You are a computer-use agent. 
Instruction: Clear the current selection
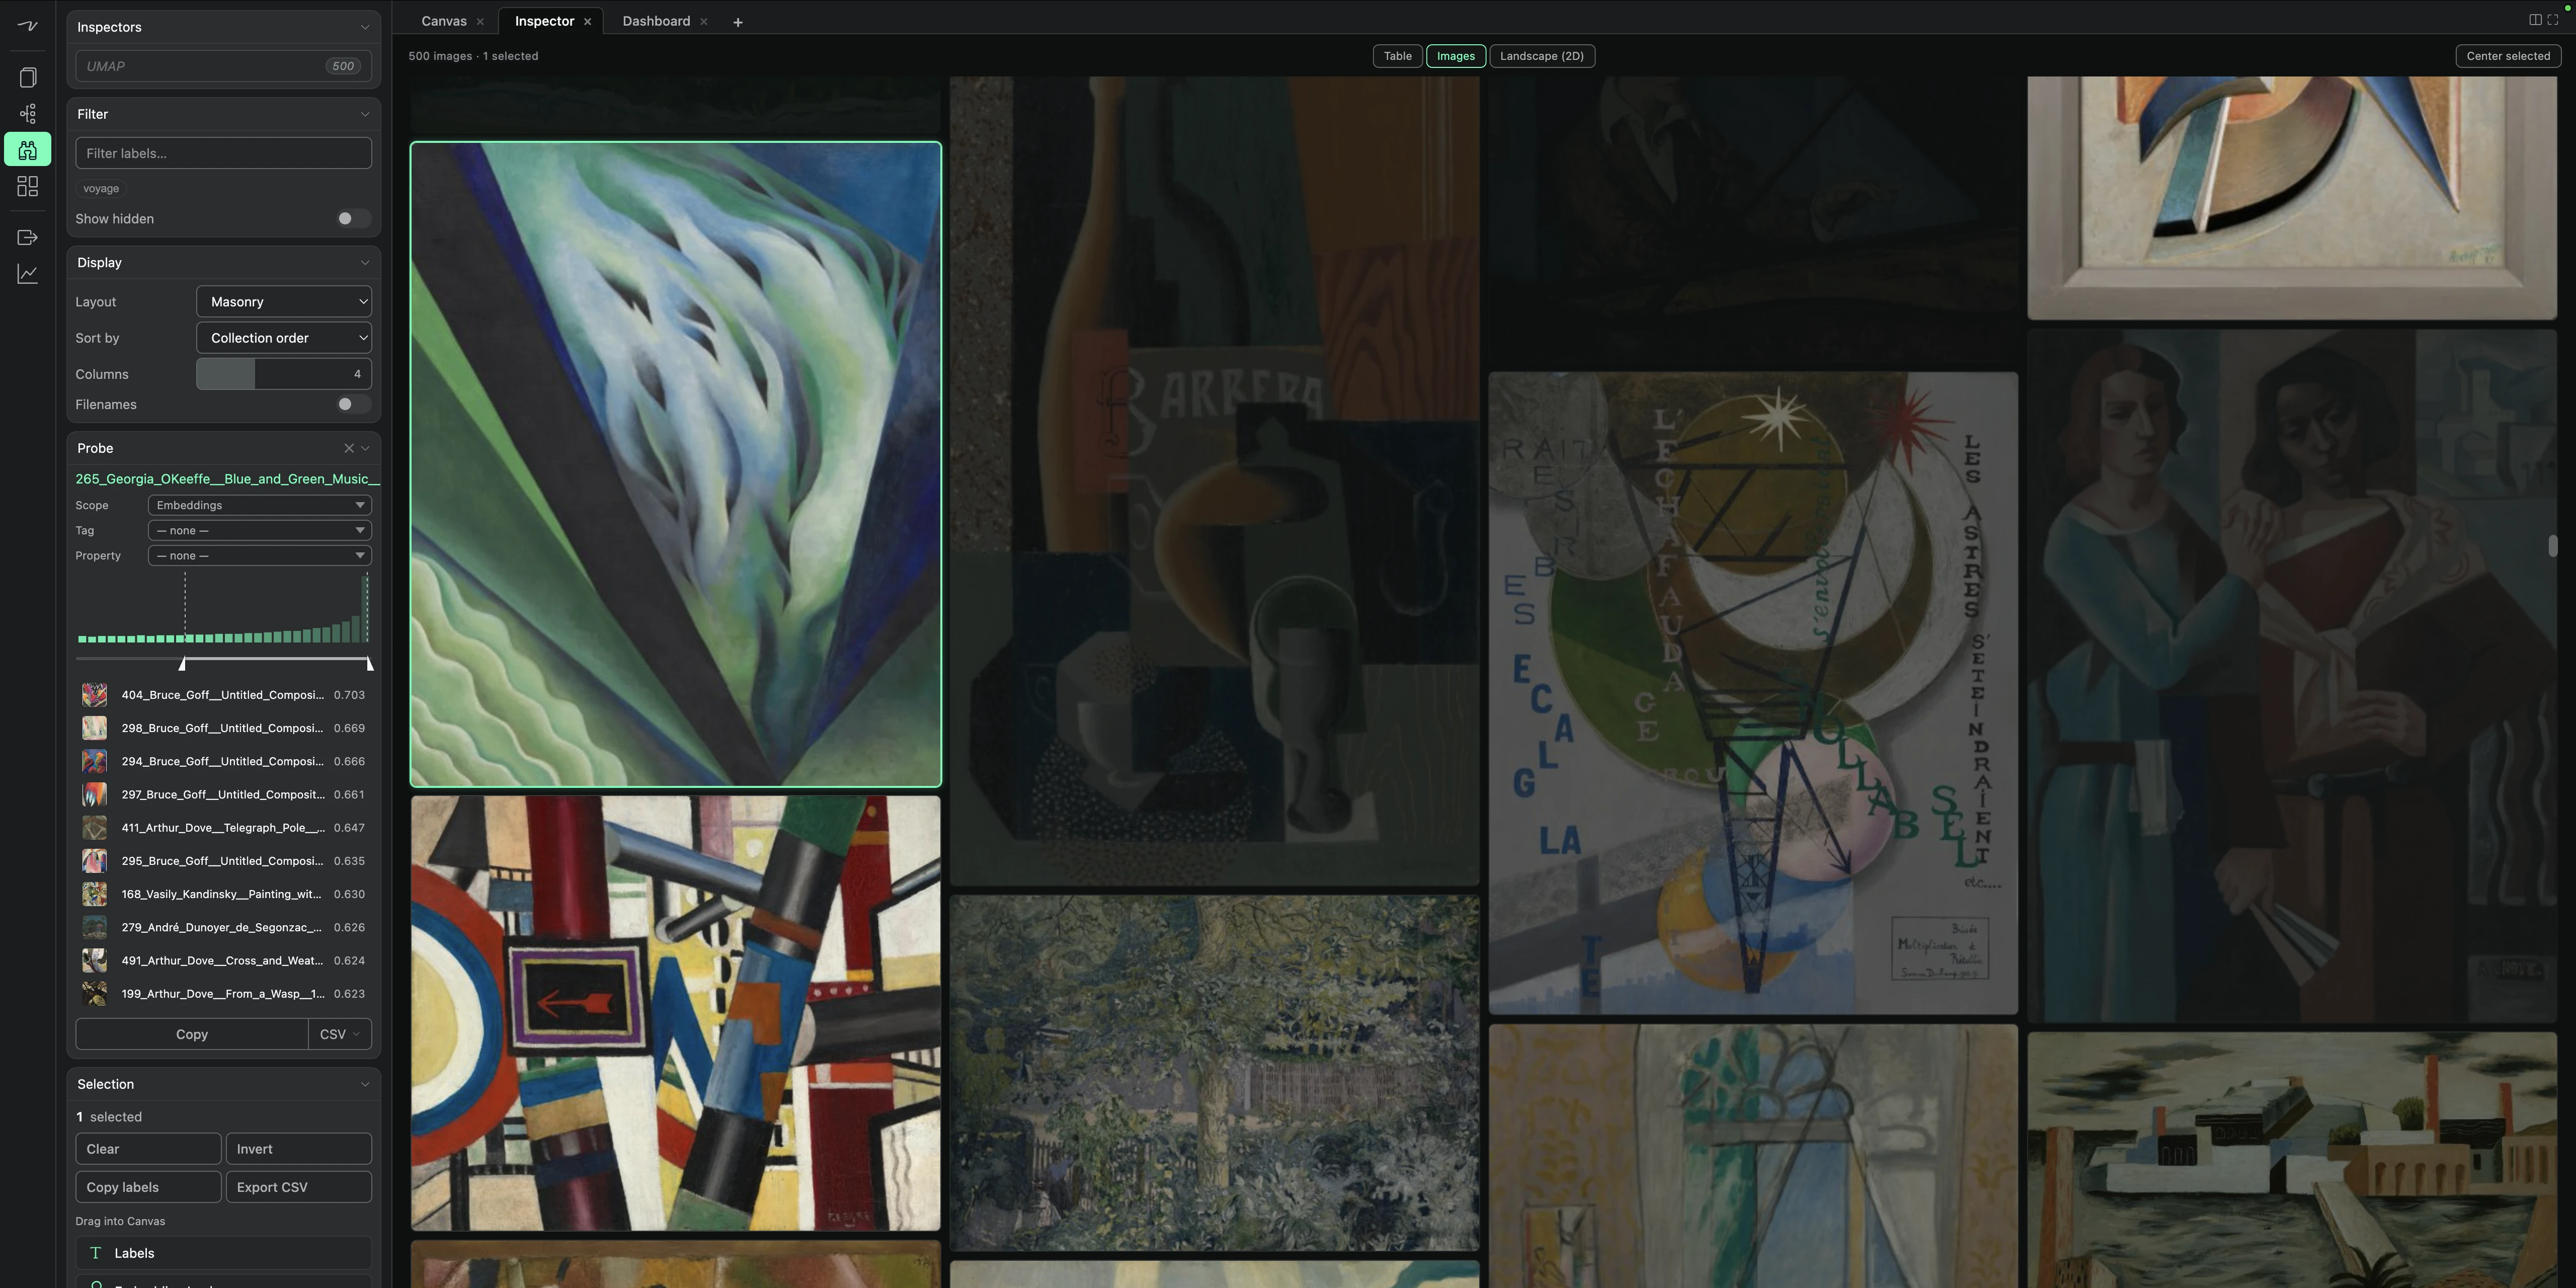(x=148, y=1149)
